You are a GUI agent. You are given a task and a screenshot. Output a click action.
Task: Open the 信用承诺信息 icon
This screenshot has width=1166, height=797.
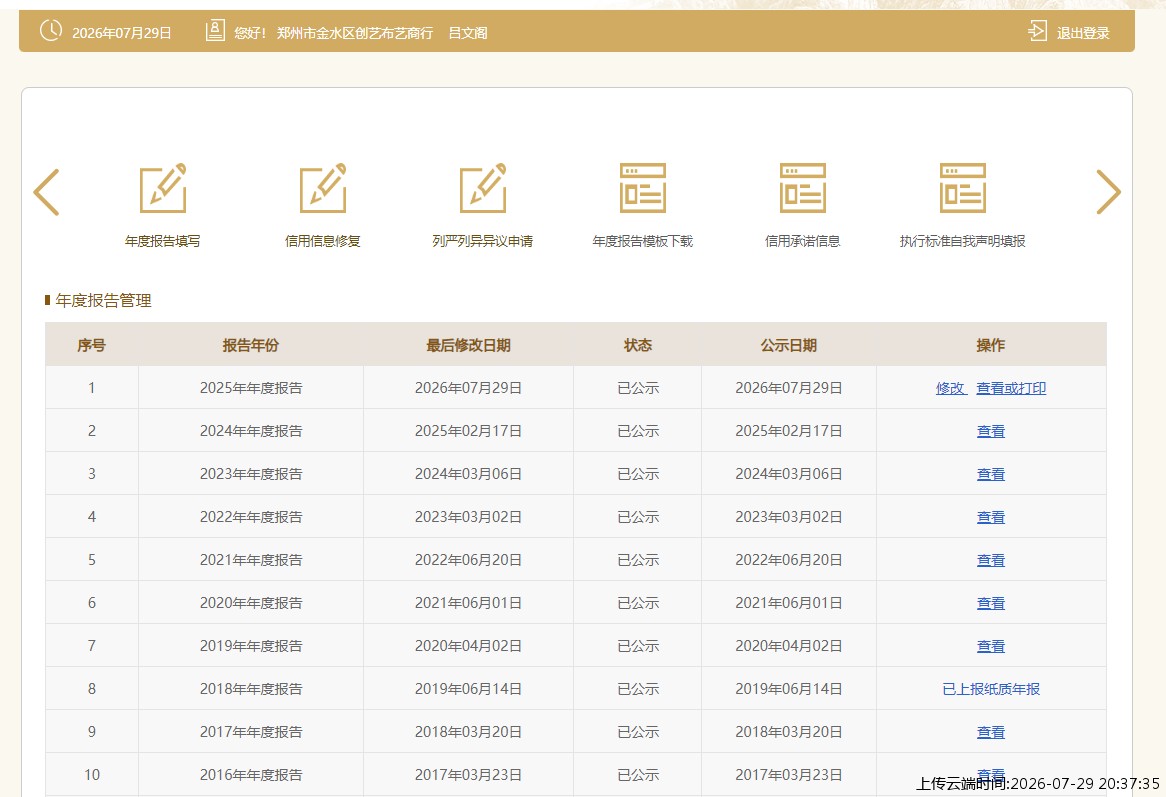click(x=802, y=188)
